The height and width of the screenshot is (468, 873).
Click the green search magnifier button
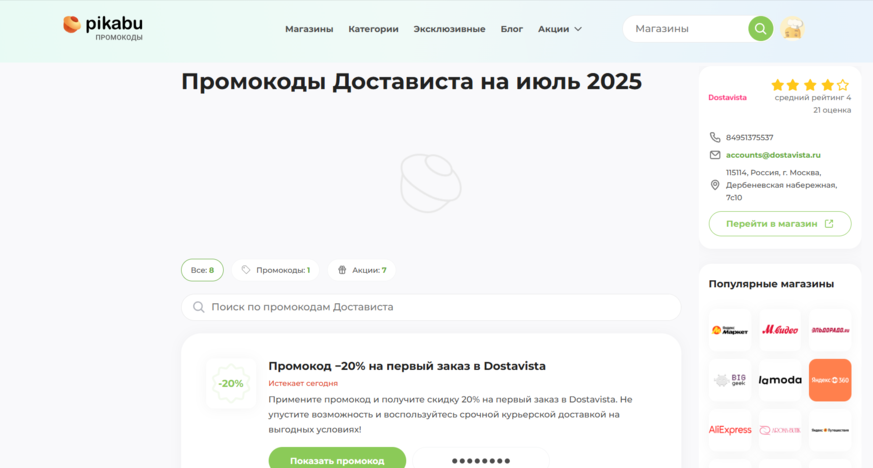[761, 28]
